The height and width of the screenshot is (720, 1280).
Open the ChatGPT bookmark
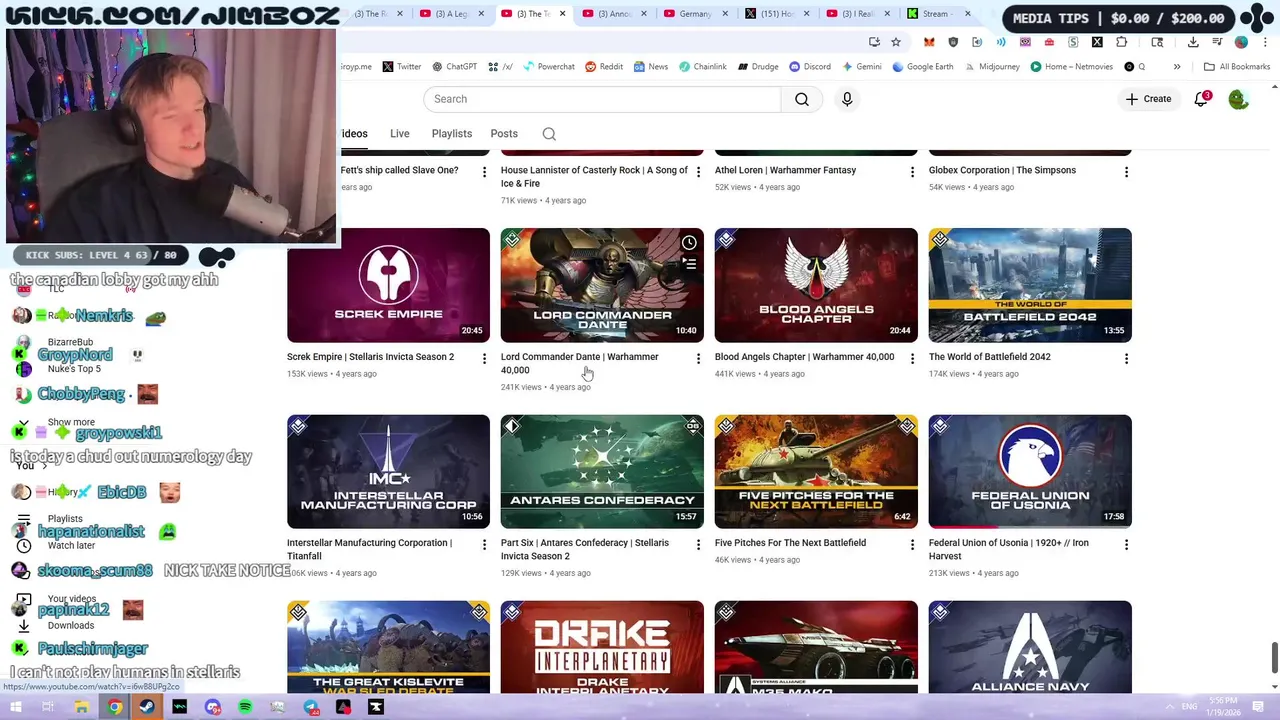pos(454,67)
